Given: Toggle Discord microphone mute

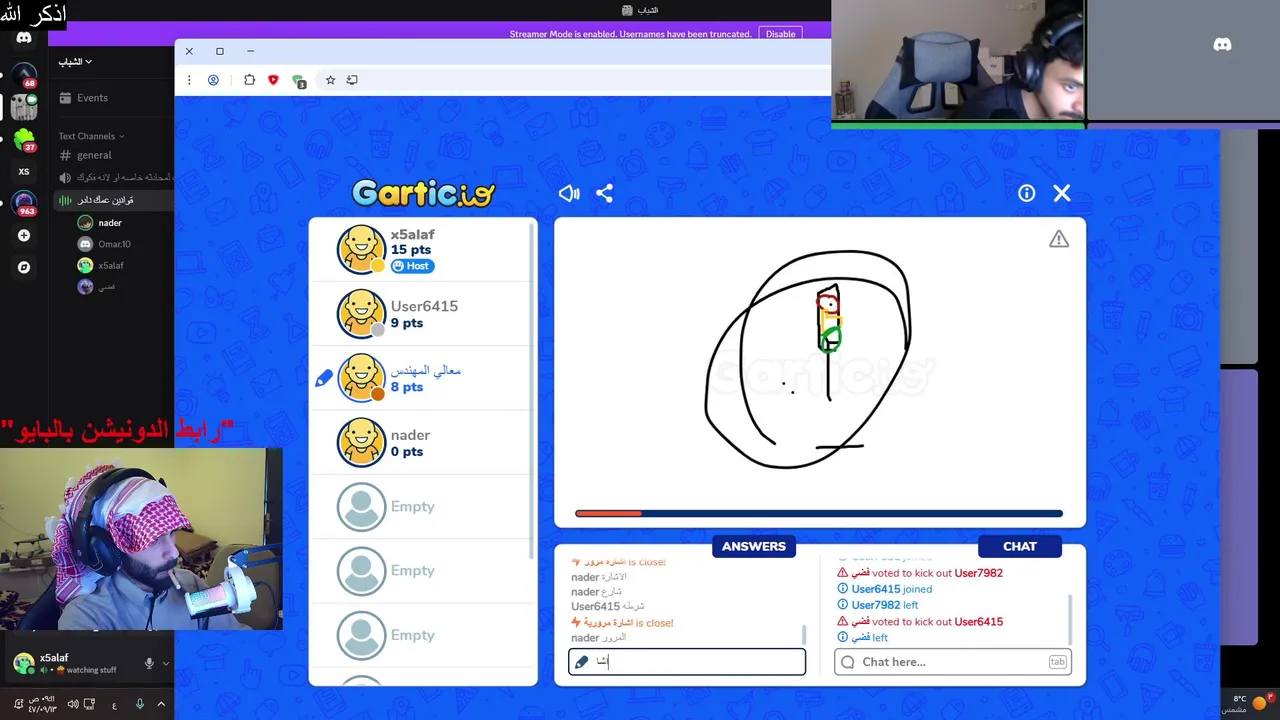Looking at the screenshot, I should (x=149, y=663).
